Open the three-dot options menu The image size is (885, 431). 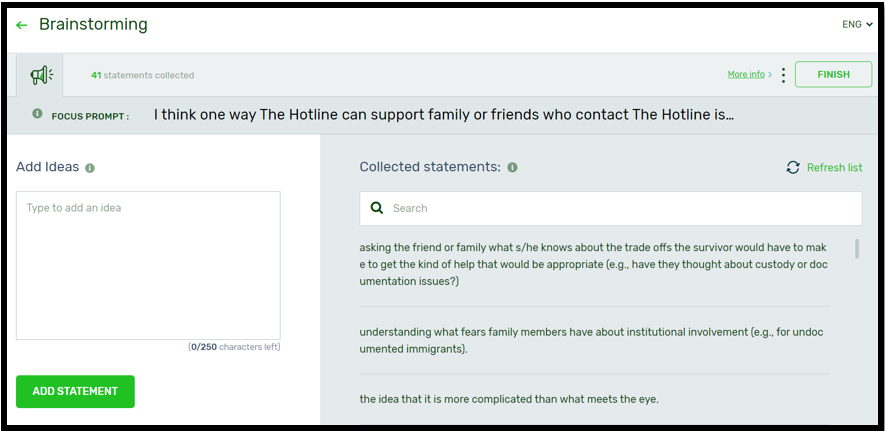click(783, 75)
